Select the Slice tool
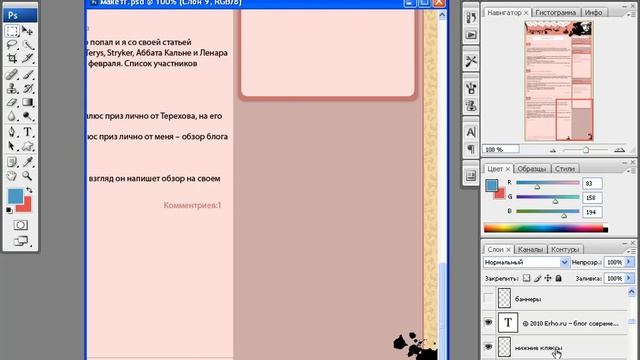The height and width of the screenshot is (360, 640). 27,58
